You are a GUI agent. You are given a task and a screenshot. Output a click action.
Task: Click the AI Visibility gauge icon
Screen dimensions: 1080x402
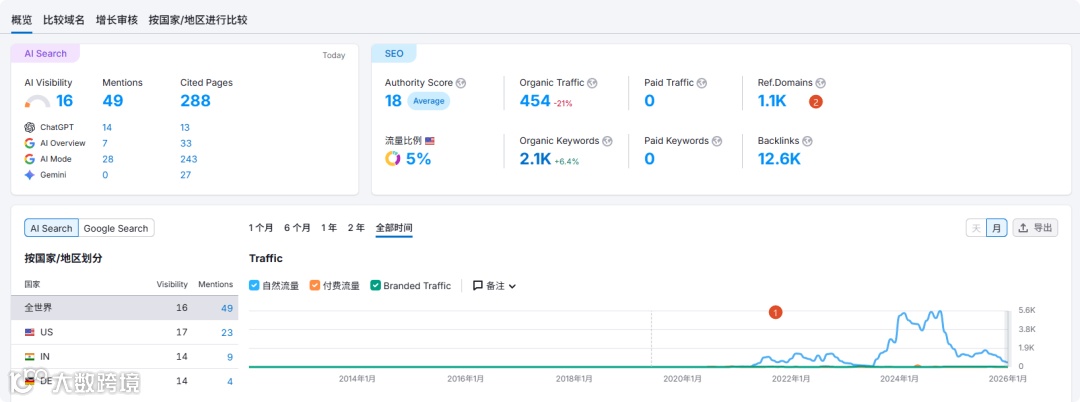pyautogui.click(x=37, y=102)
